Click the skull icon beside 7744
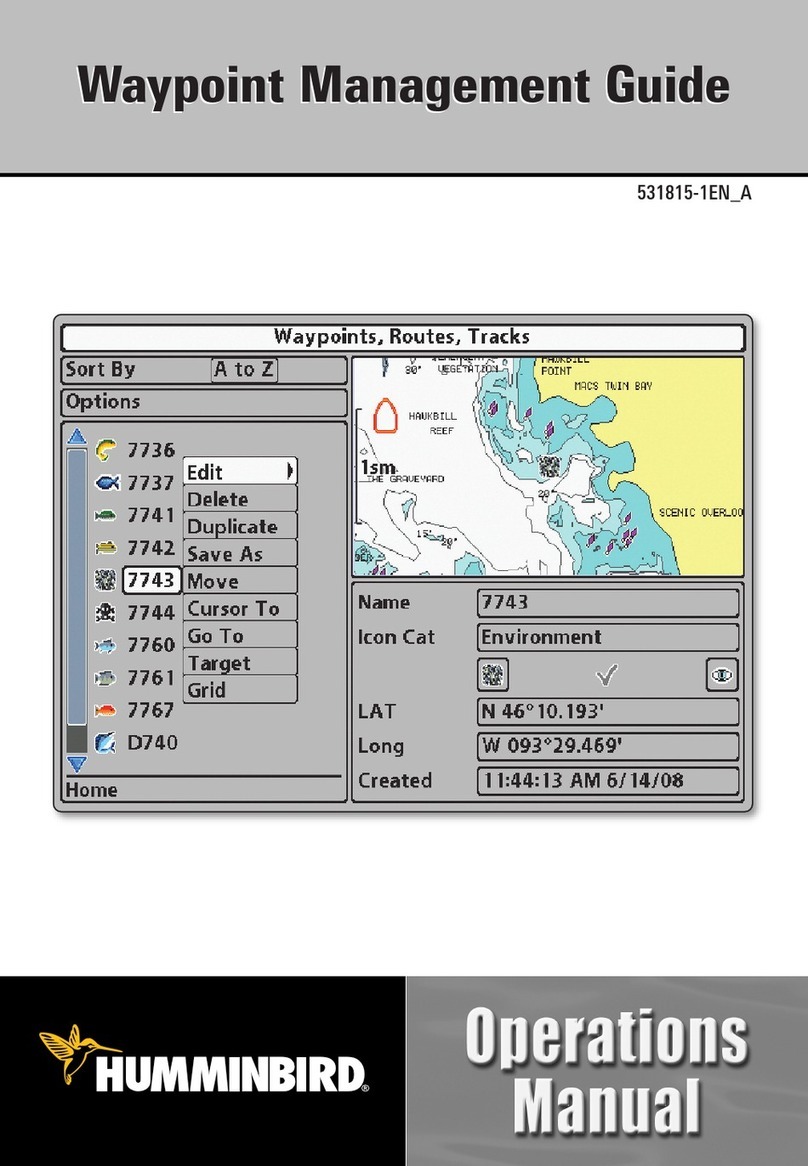The width and height of the screenshot is (808, 1166). point(106,613)
